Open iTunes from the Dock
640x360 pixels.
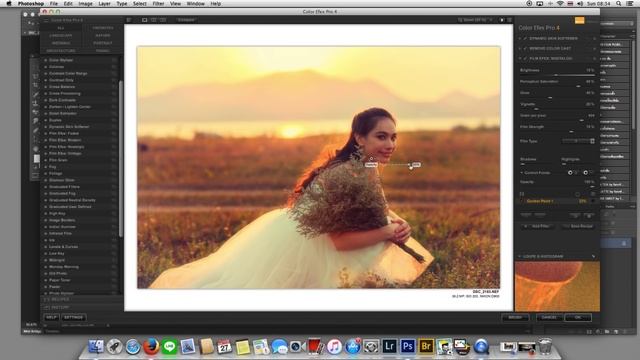pyautogui.click(x=334, y=347)
